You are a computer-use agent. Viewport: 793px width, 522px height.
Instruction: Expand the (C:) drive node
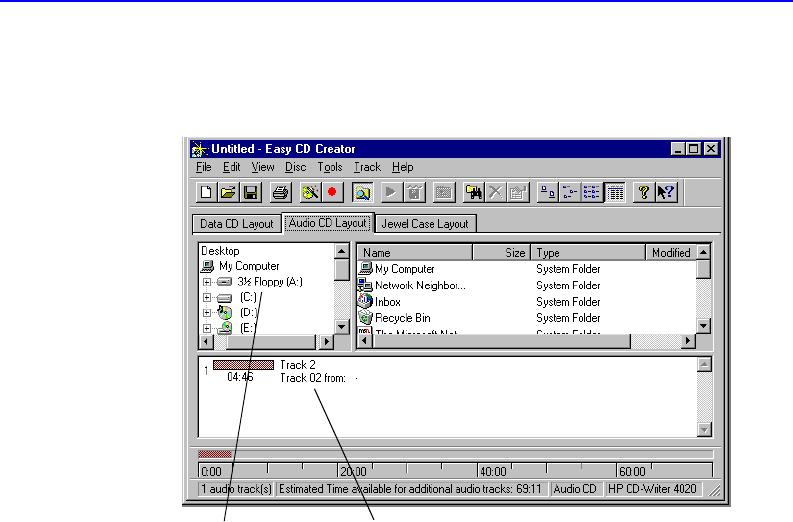click(x=207, y=297)
